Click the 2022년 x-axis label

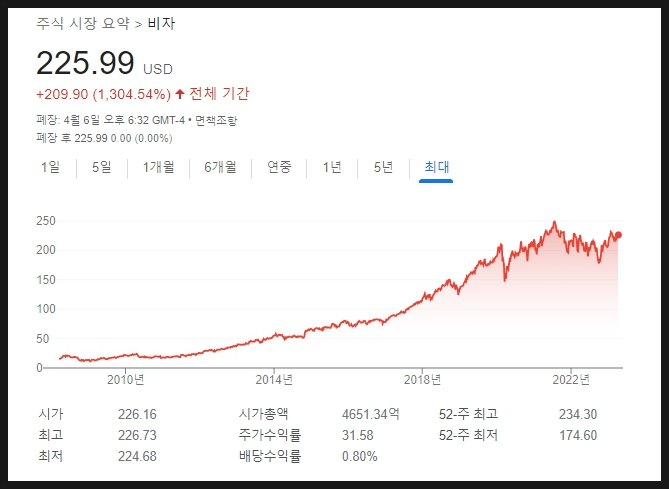tap(571, 379)
